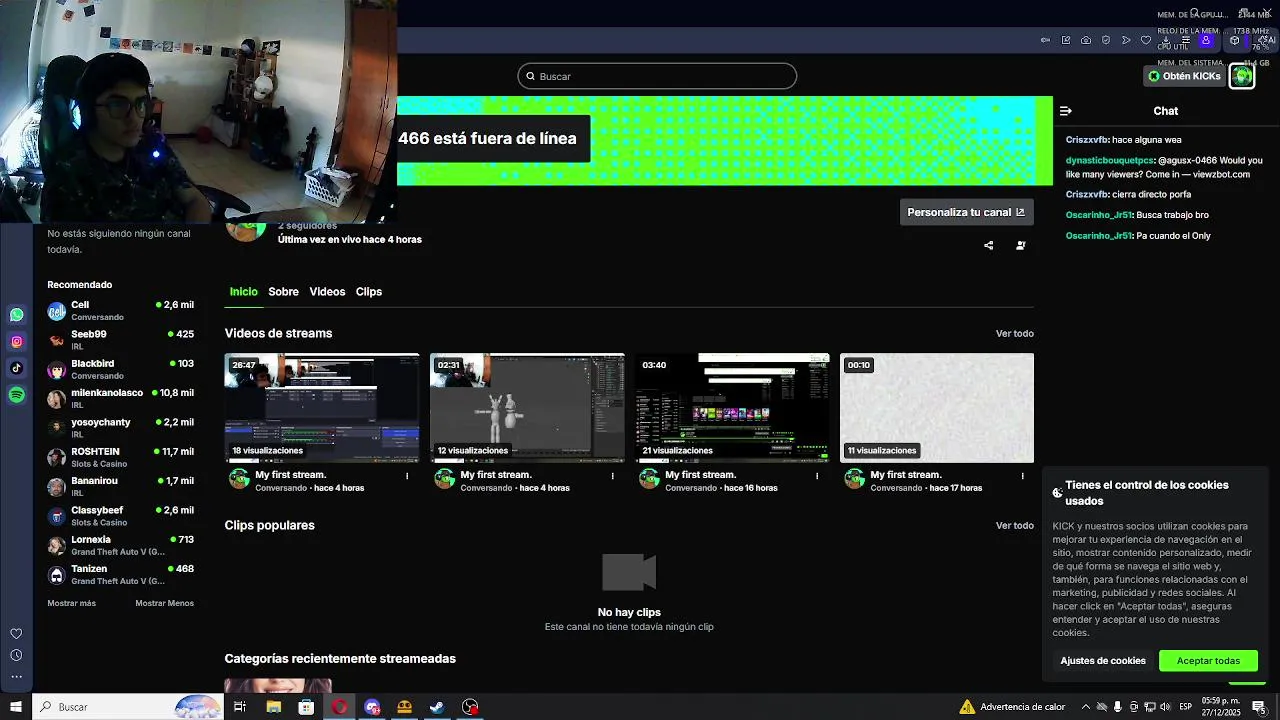This screenshot has height=720, width=1280.
Task: Open options menu for 03:40 video
Action: (x=817, y=476)
